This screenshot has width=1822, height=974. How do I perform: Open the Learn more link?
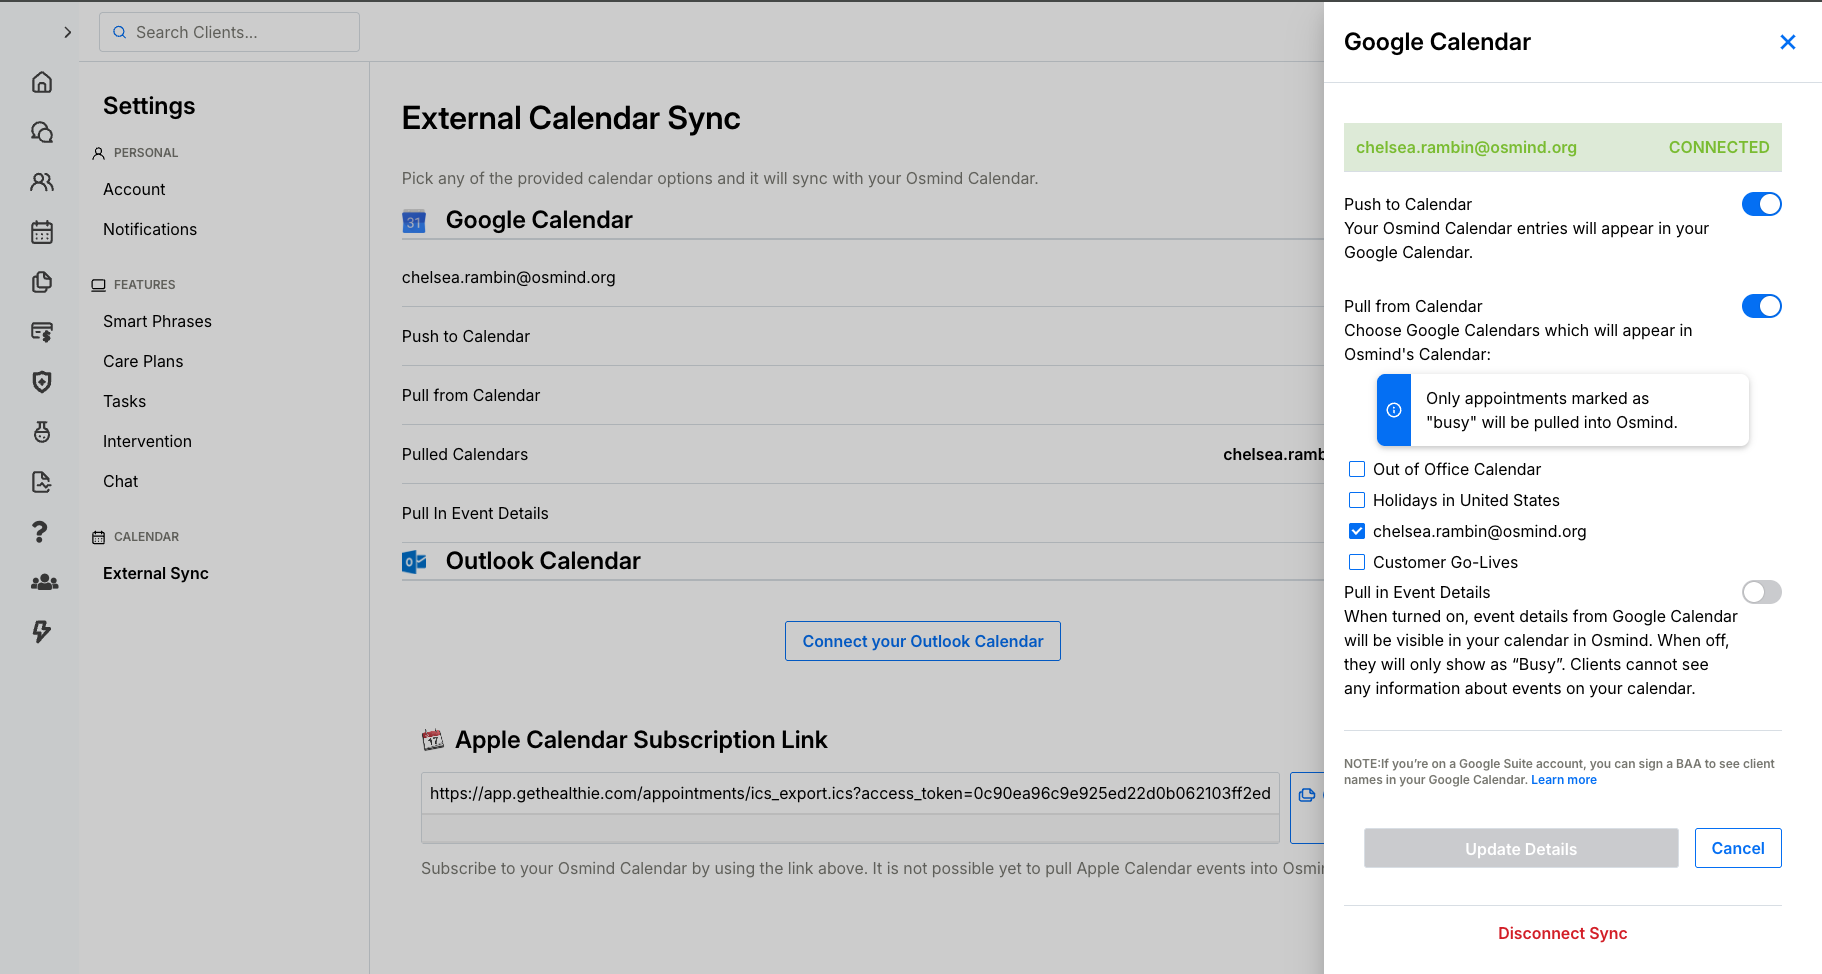pos(1564,780)
